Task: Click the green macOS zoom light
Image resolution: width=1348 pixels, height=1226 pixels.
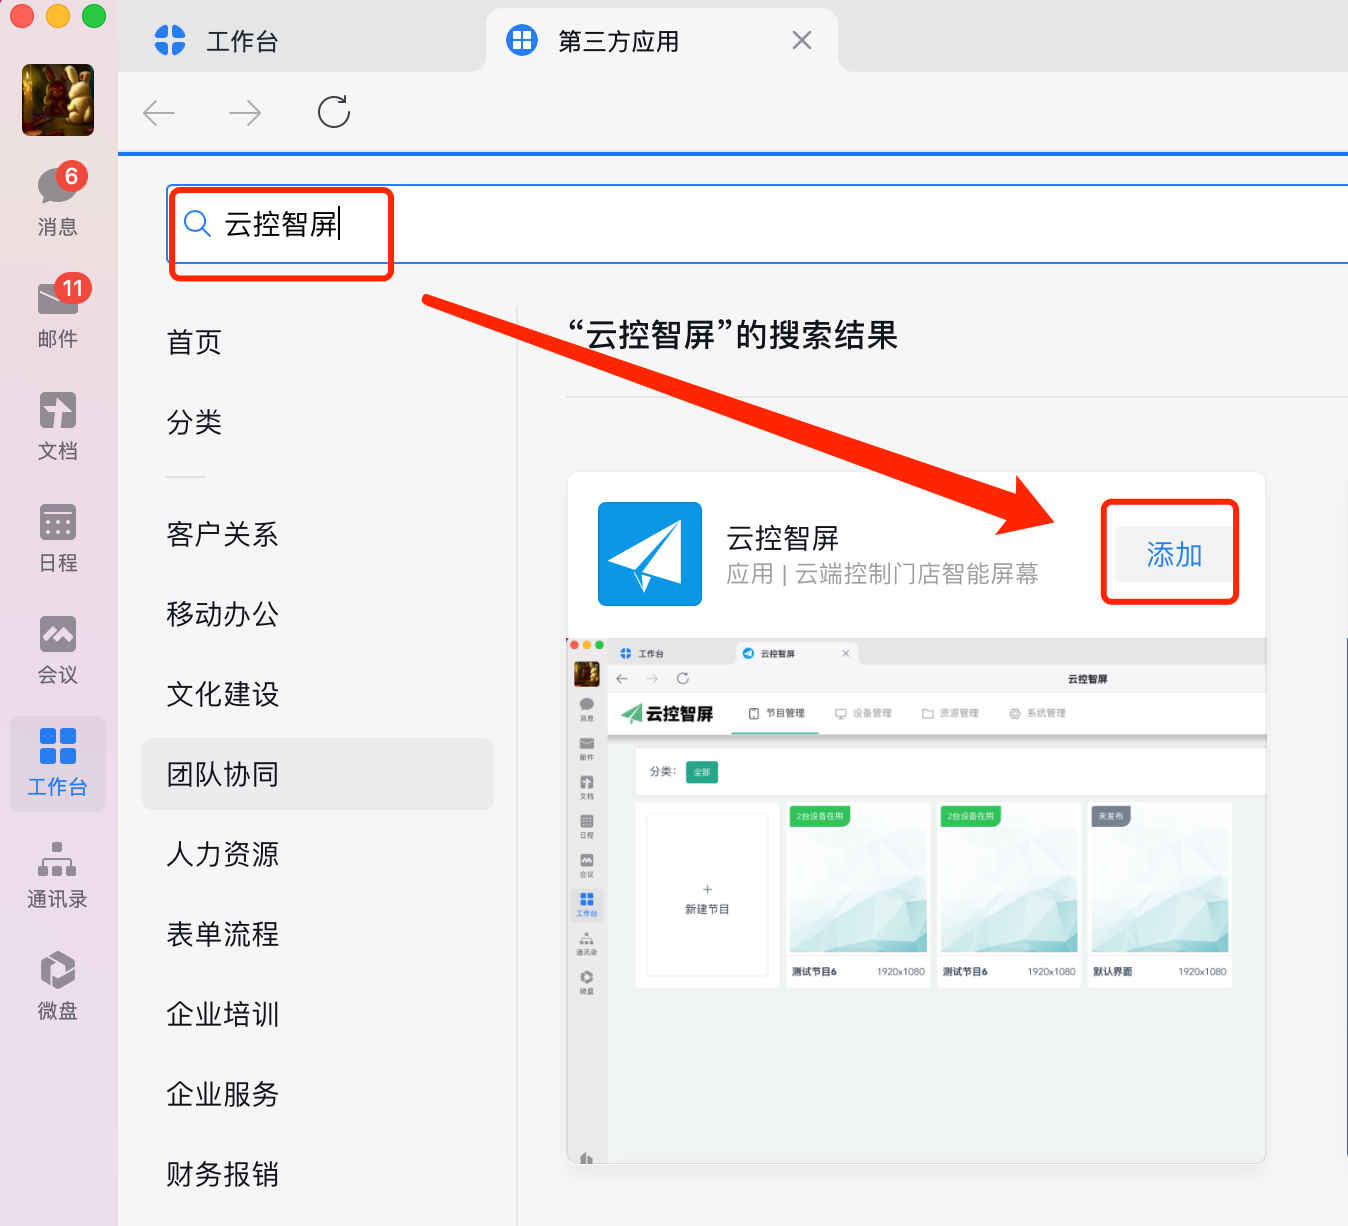Action: 94,16
